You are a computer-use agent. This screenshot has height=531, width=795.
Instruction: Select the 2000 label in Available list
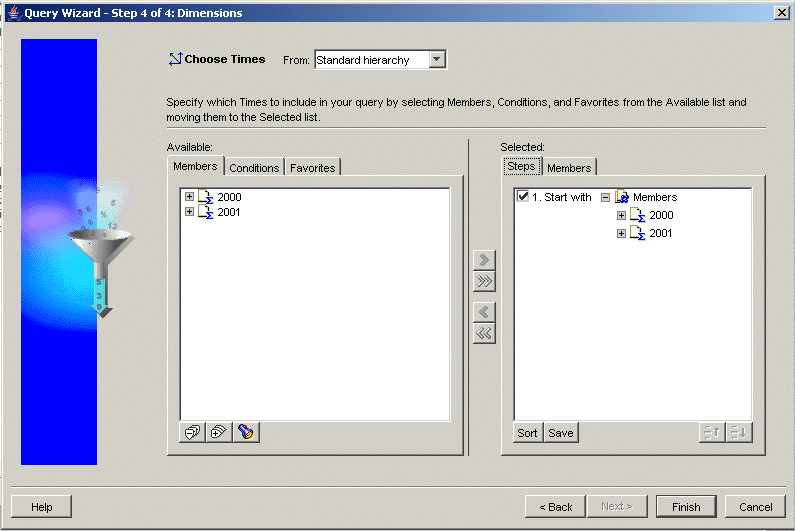click(x=229, y=197)
